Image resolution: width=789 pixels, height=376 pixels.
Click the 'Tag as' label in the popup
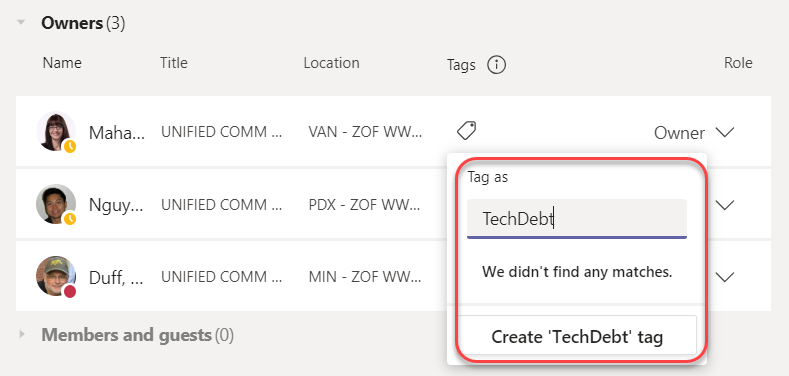point(488,177)
